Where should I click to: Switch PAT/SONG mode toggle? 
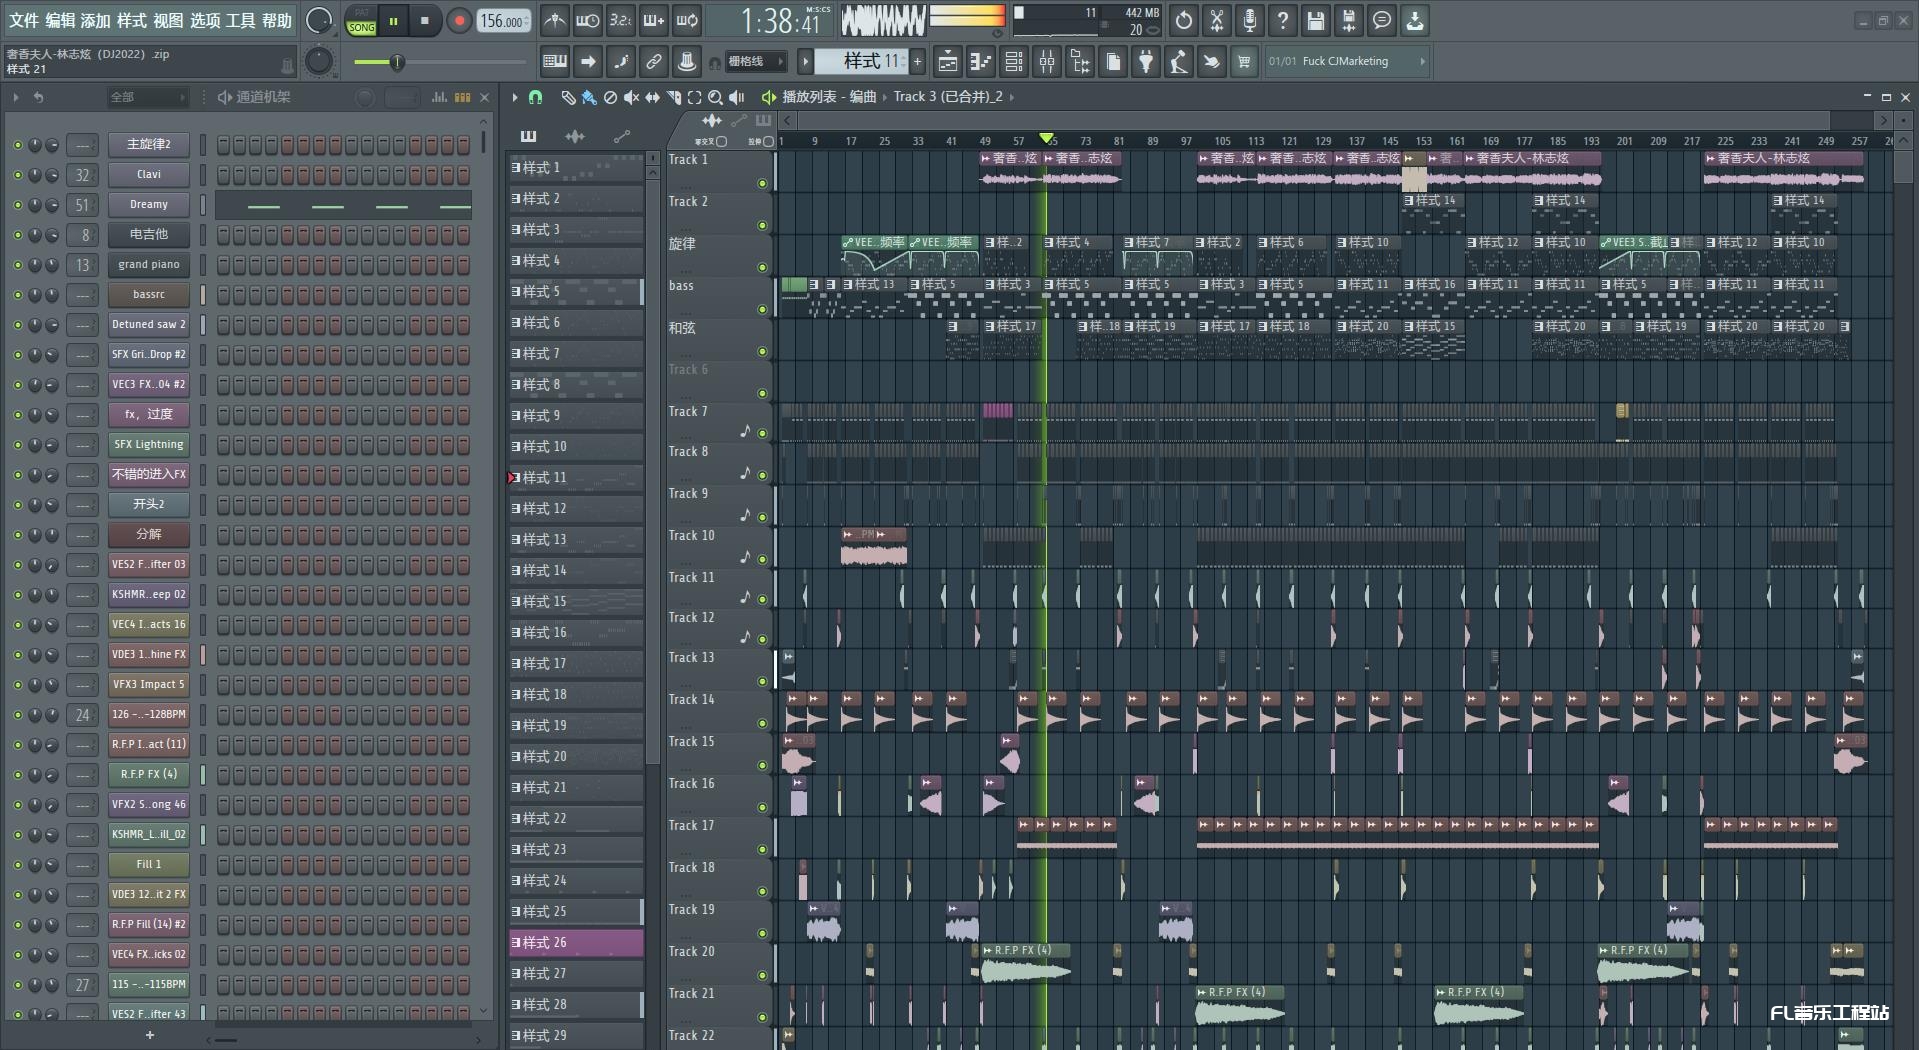(x=361, y=21)
